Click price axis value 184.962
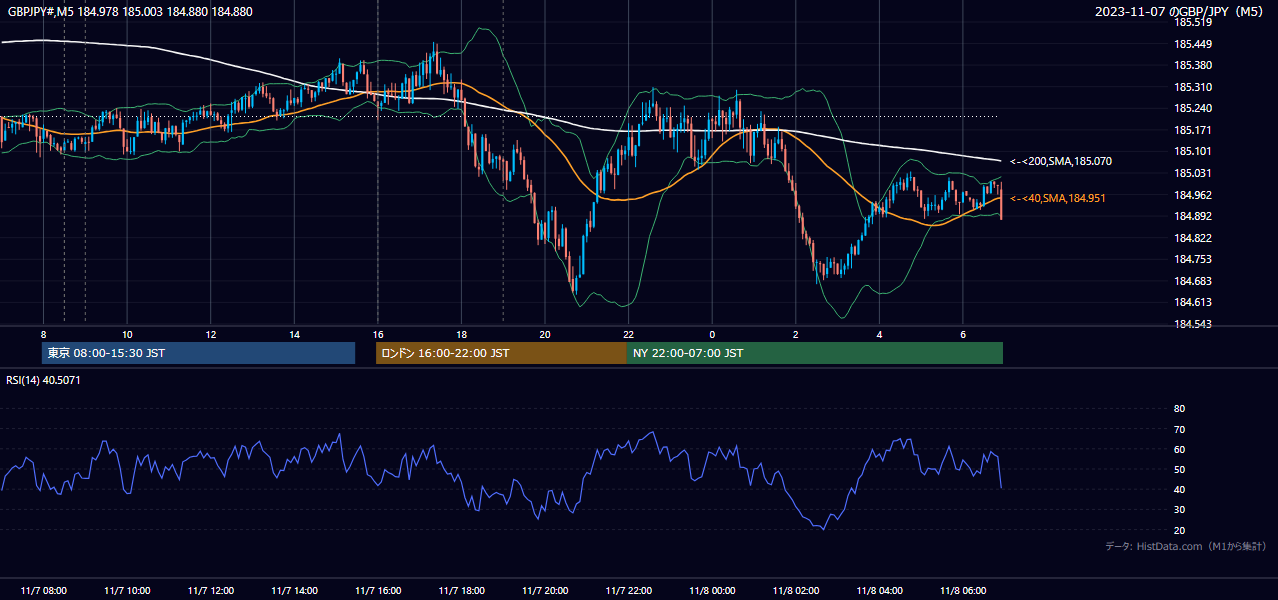 [1193, 195]
